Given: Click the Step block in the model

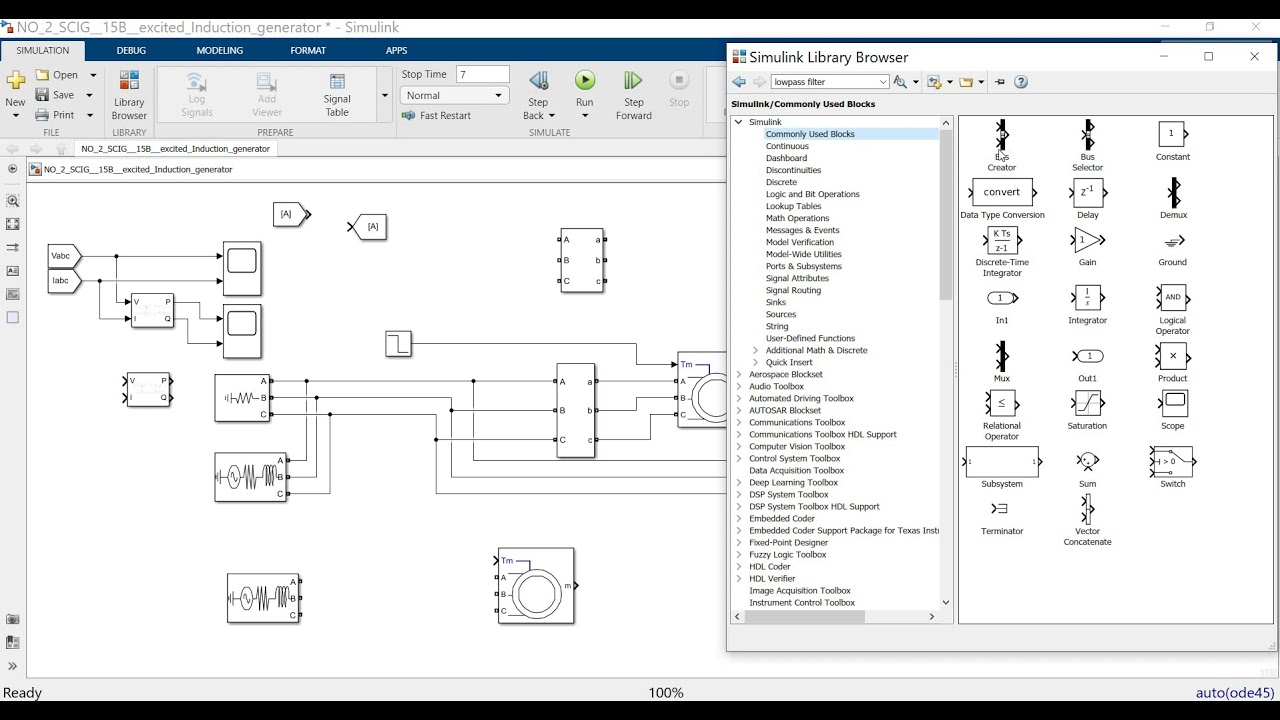Looking at the screenshot, I should 398,344.
